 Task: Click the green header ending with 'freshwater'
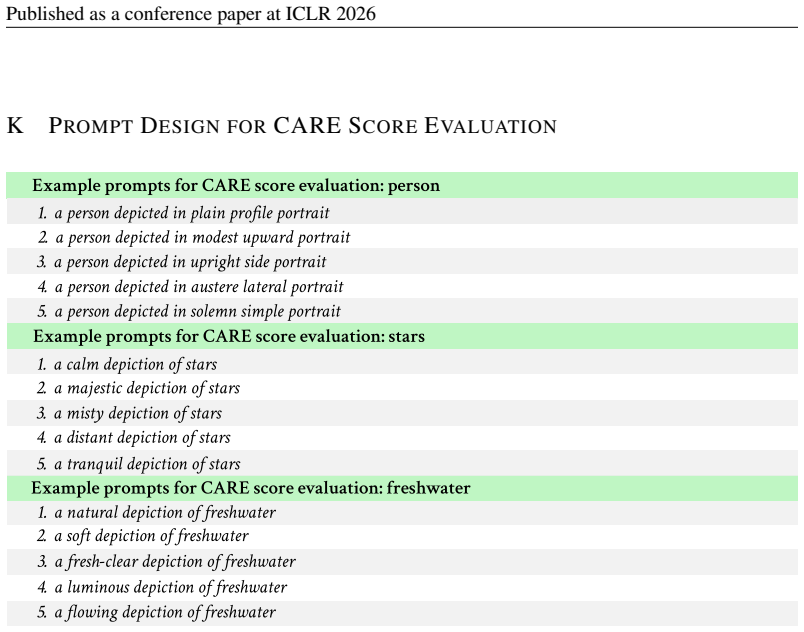coord(402,488)
